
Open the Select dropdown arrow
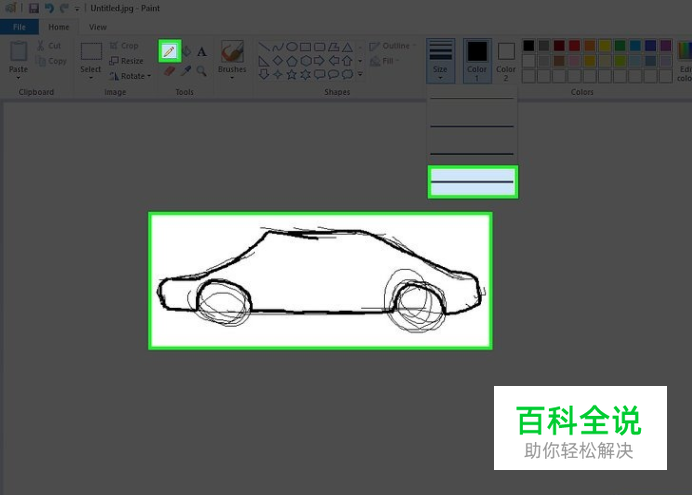click(91, 78)
